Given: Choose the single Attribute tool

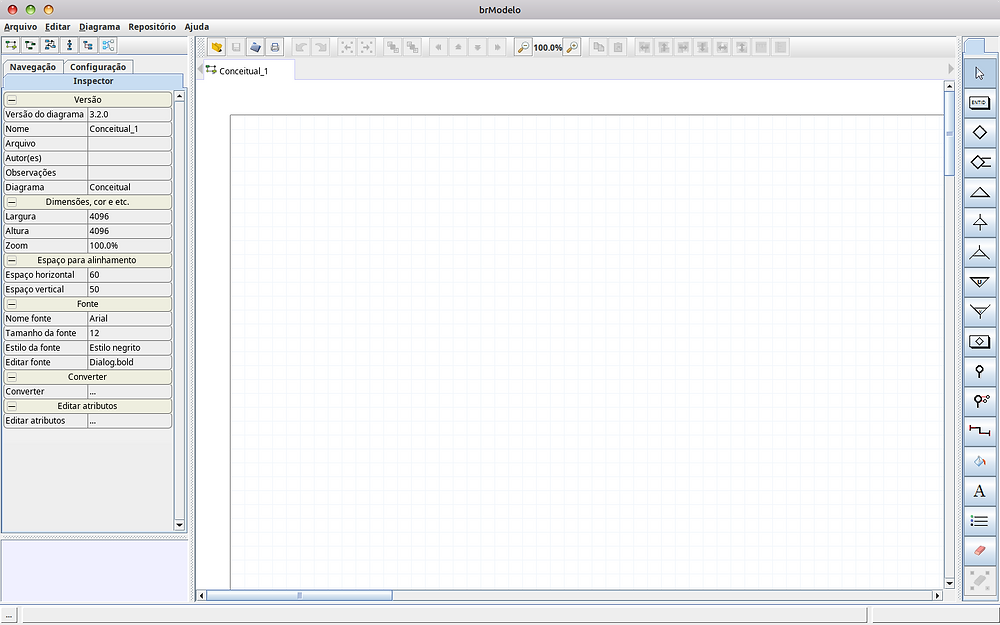Looking at the screenshot, I should [x=979, y=372].
